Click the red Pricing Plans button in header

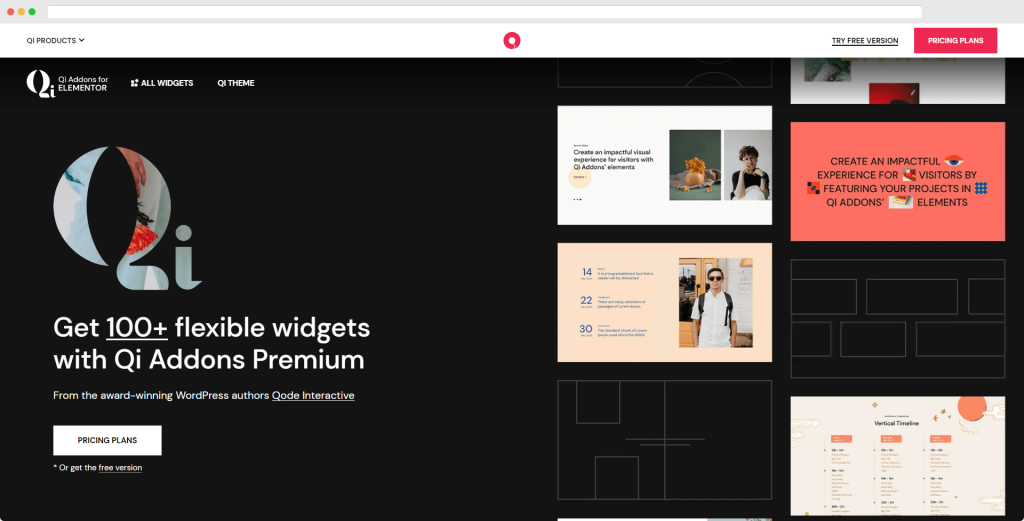tap(955, 40)
